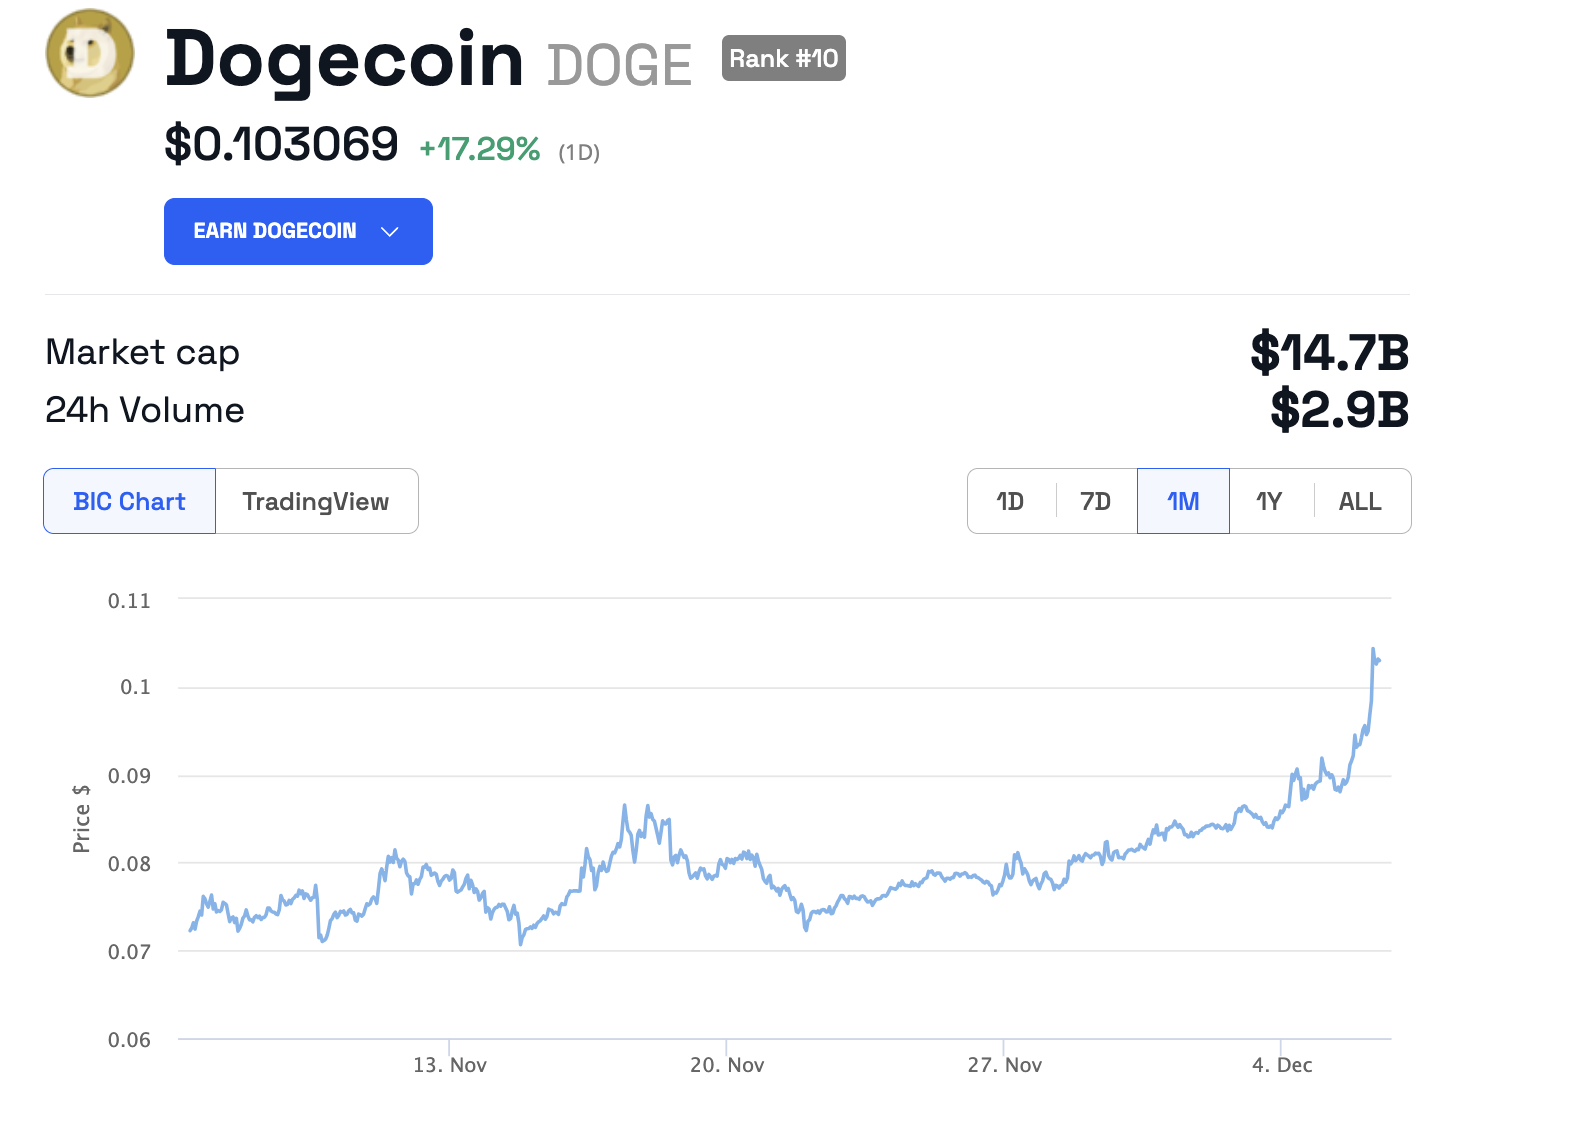Screen dimensions: 1574x1138
Task: Click the Dogecoin title text
Action: [x=344, y=60]
